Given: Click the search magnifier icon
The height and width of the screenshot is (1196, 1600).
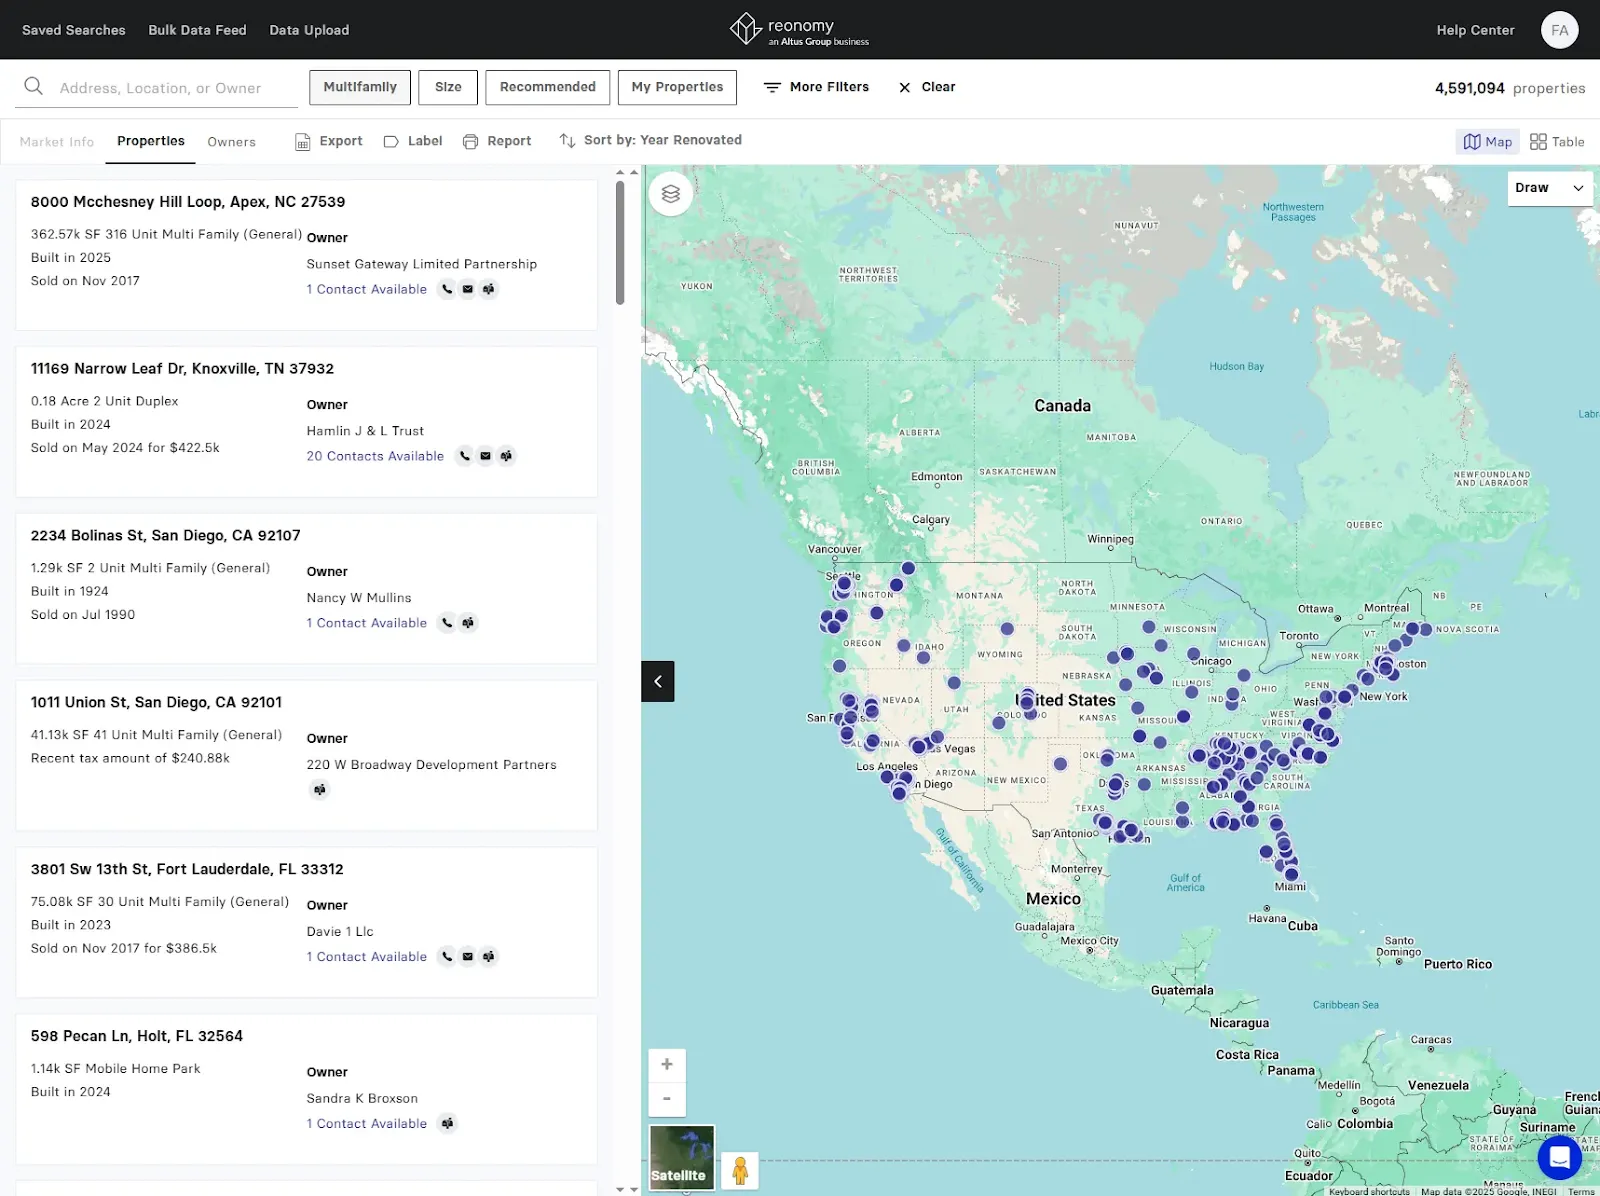Looking at the screenshot, I should click(33, 87).
